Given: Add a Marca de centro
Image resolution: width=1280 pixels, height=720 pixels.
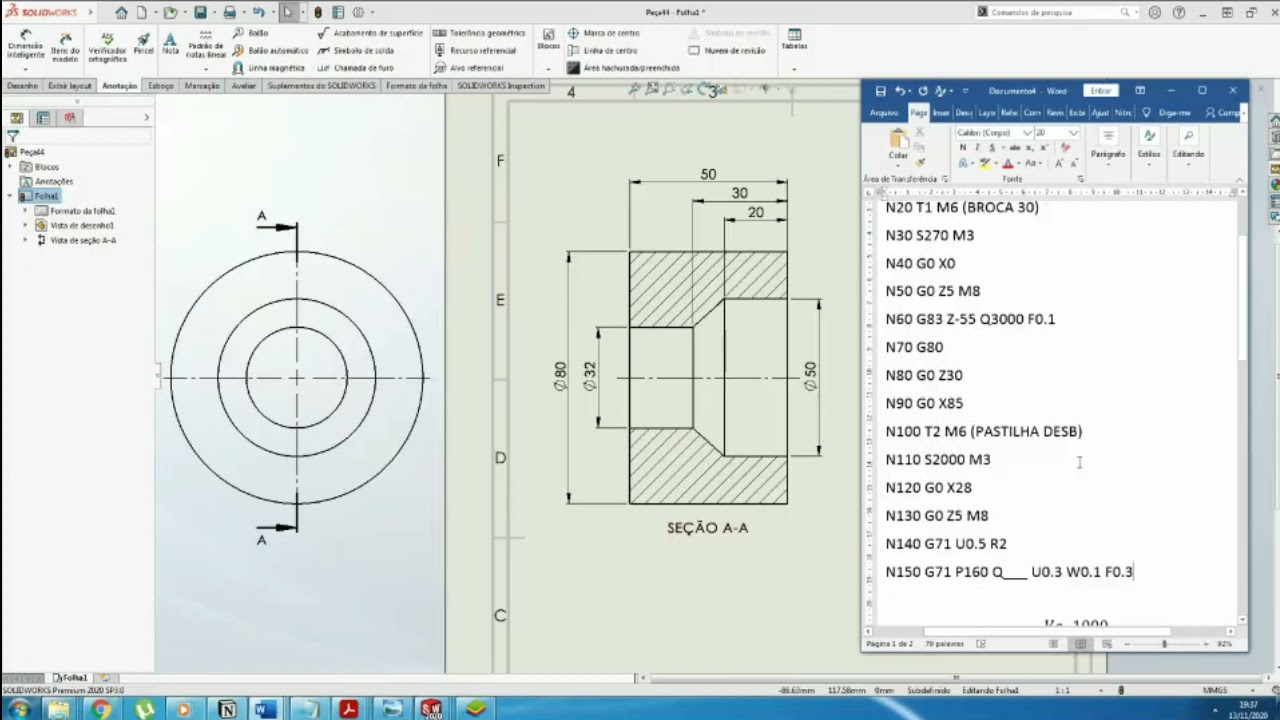Looking at the screenshot, I should (603, 33).
